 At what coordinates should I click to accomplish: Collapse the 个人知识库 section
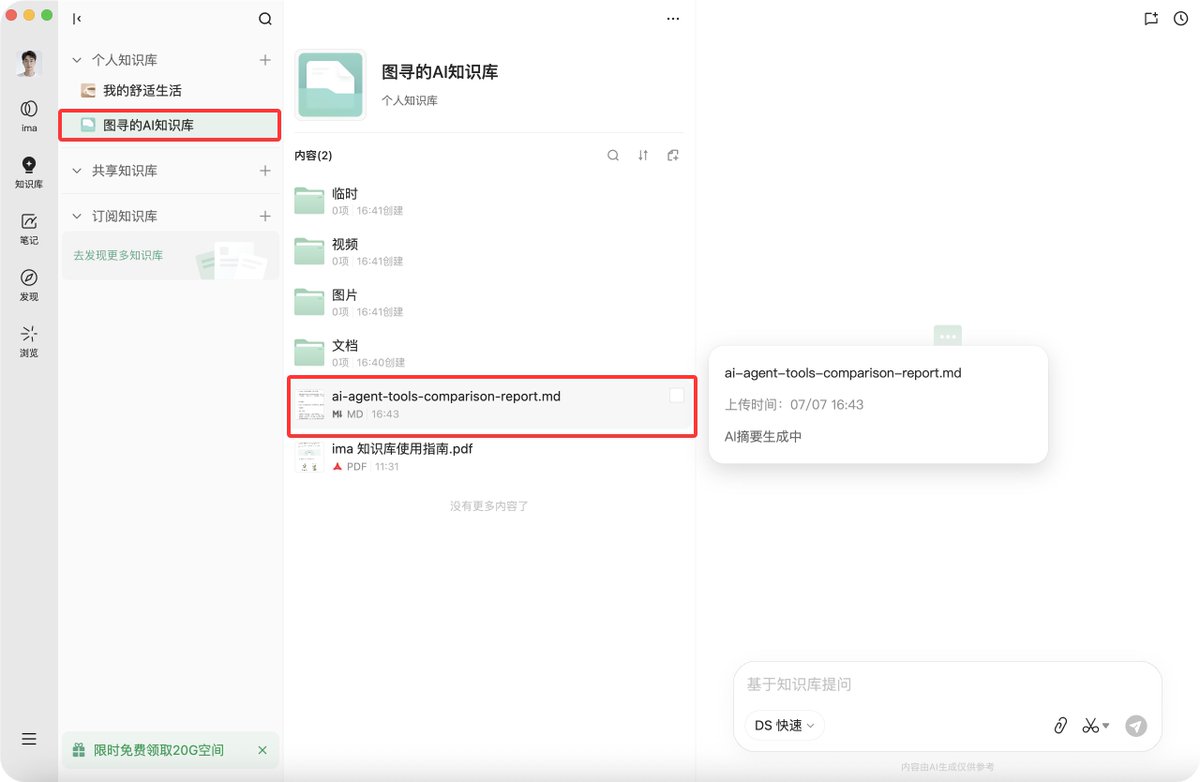pos(77,61)
